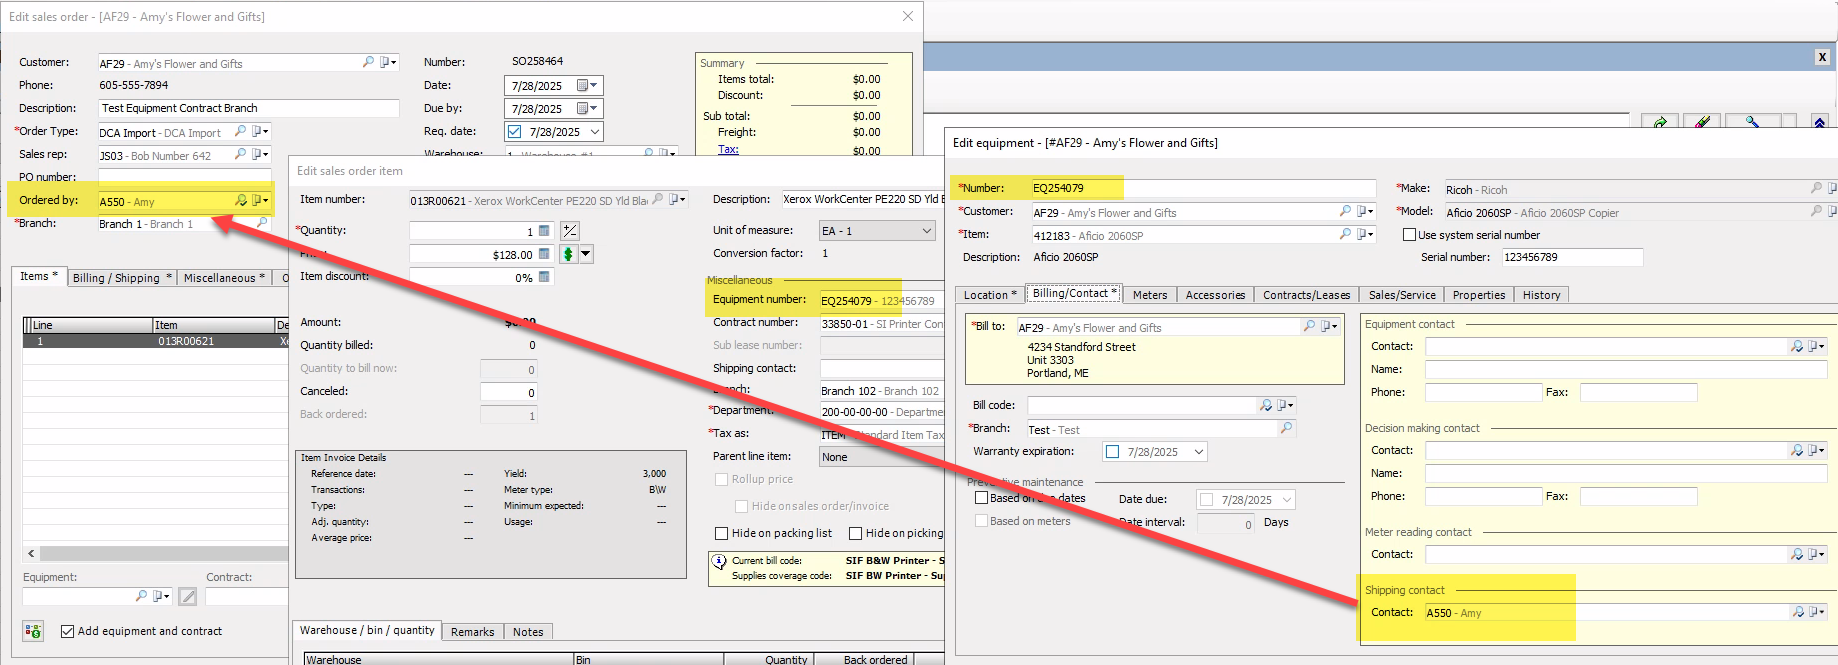Screen dimensions: 1838x665
Task: Open Sales/Service tab
Action: (x=1402, y=295)
